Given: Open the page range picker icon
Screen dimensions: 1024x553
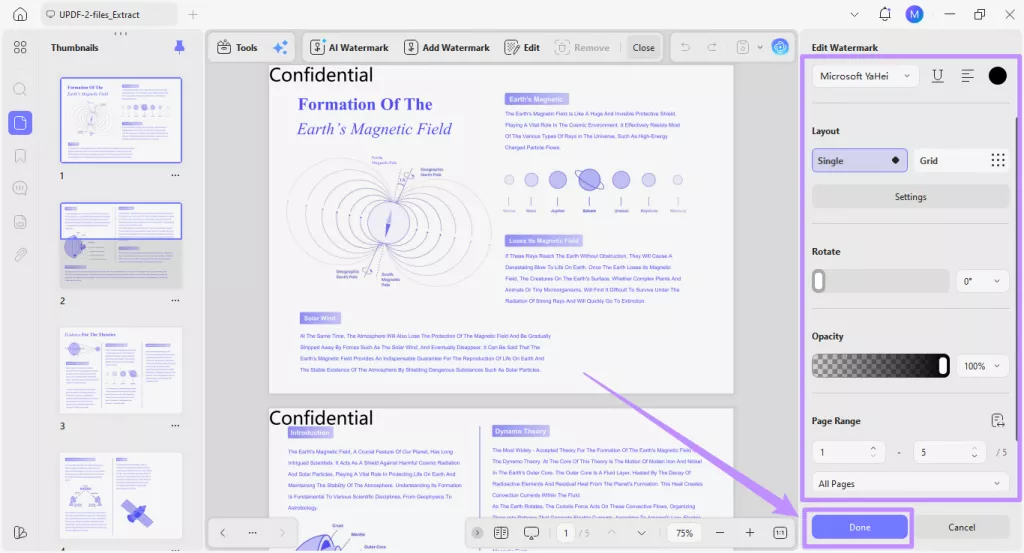Looking at the screenshot, I should [997, 420].
